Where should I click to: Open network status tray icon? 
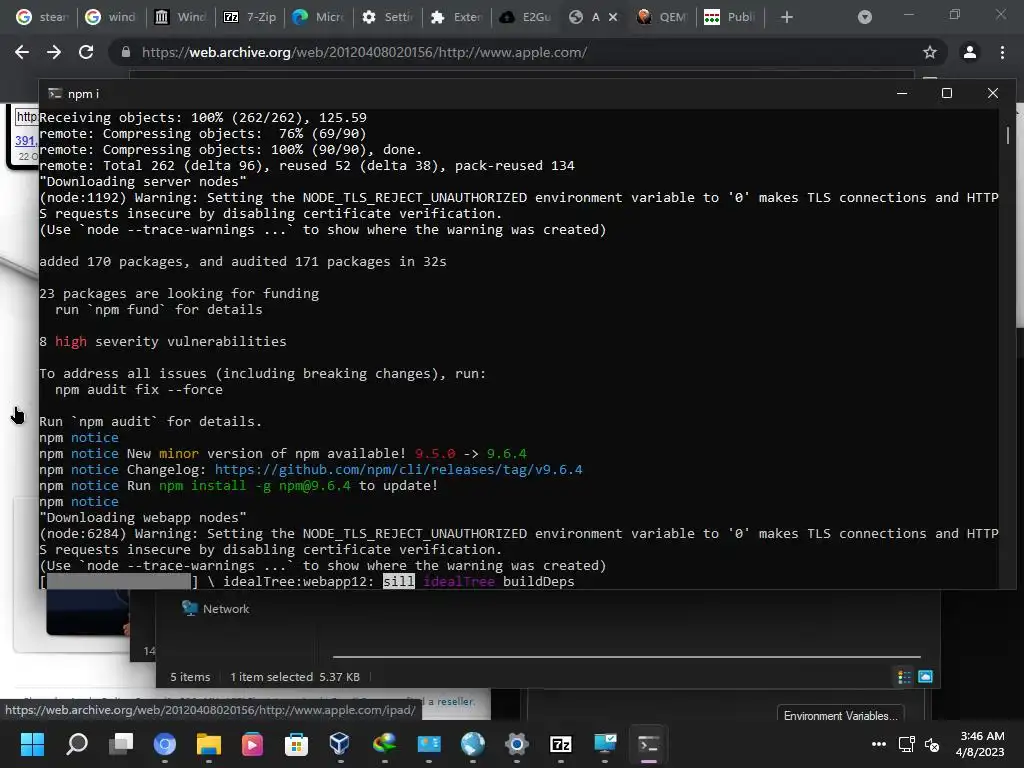(x=906, y=744)
